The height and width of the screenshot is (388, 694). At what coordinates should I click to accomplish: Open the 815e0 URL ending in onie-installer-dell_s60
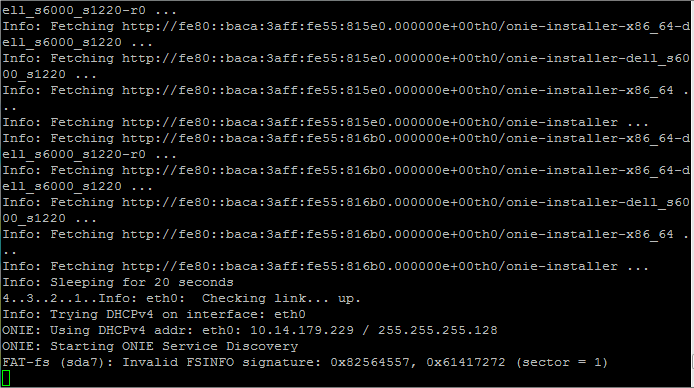click(405, 58)
